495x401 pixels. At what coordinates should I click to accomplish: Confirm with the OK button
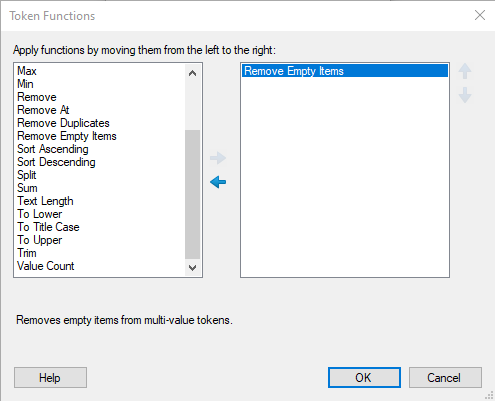364,378
